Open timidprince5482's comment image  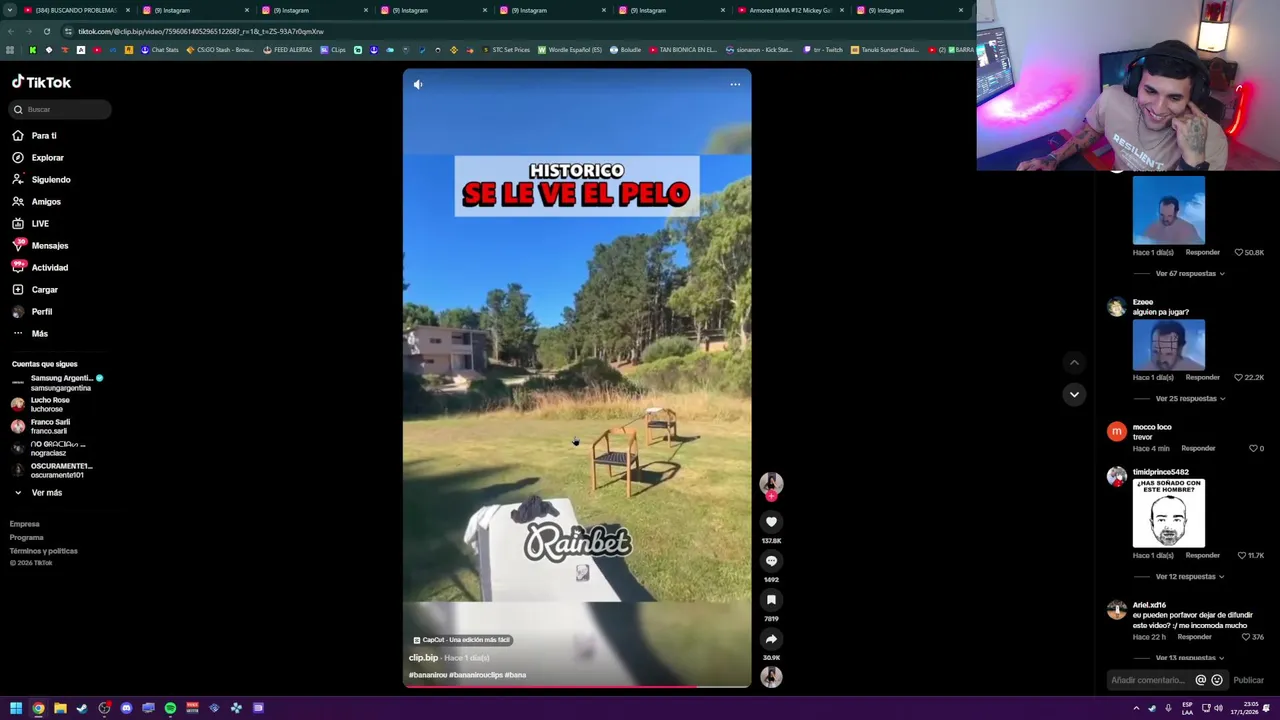click(x=1169, y=513)
